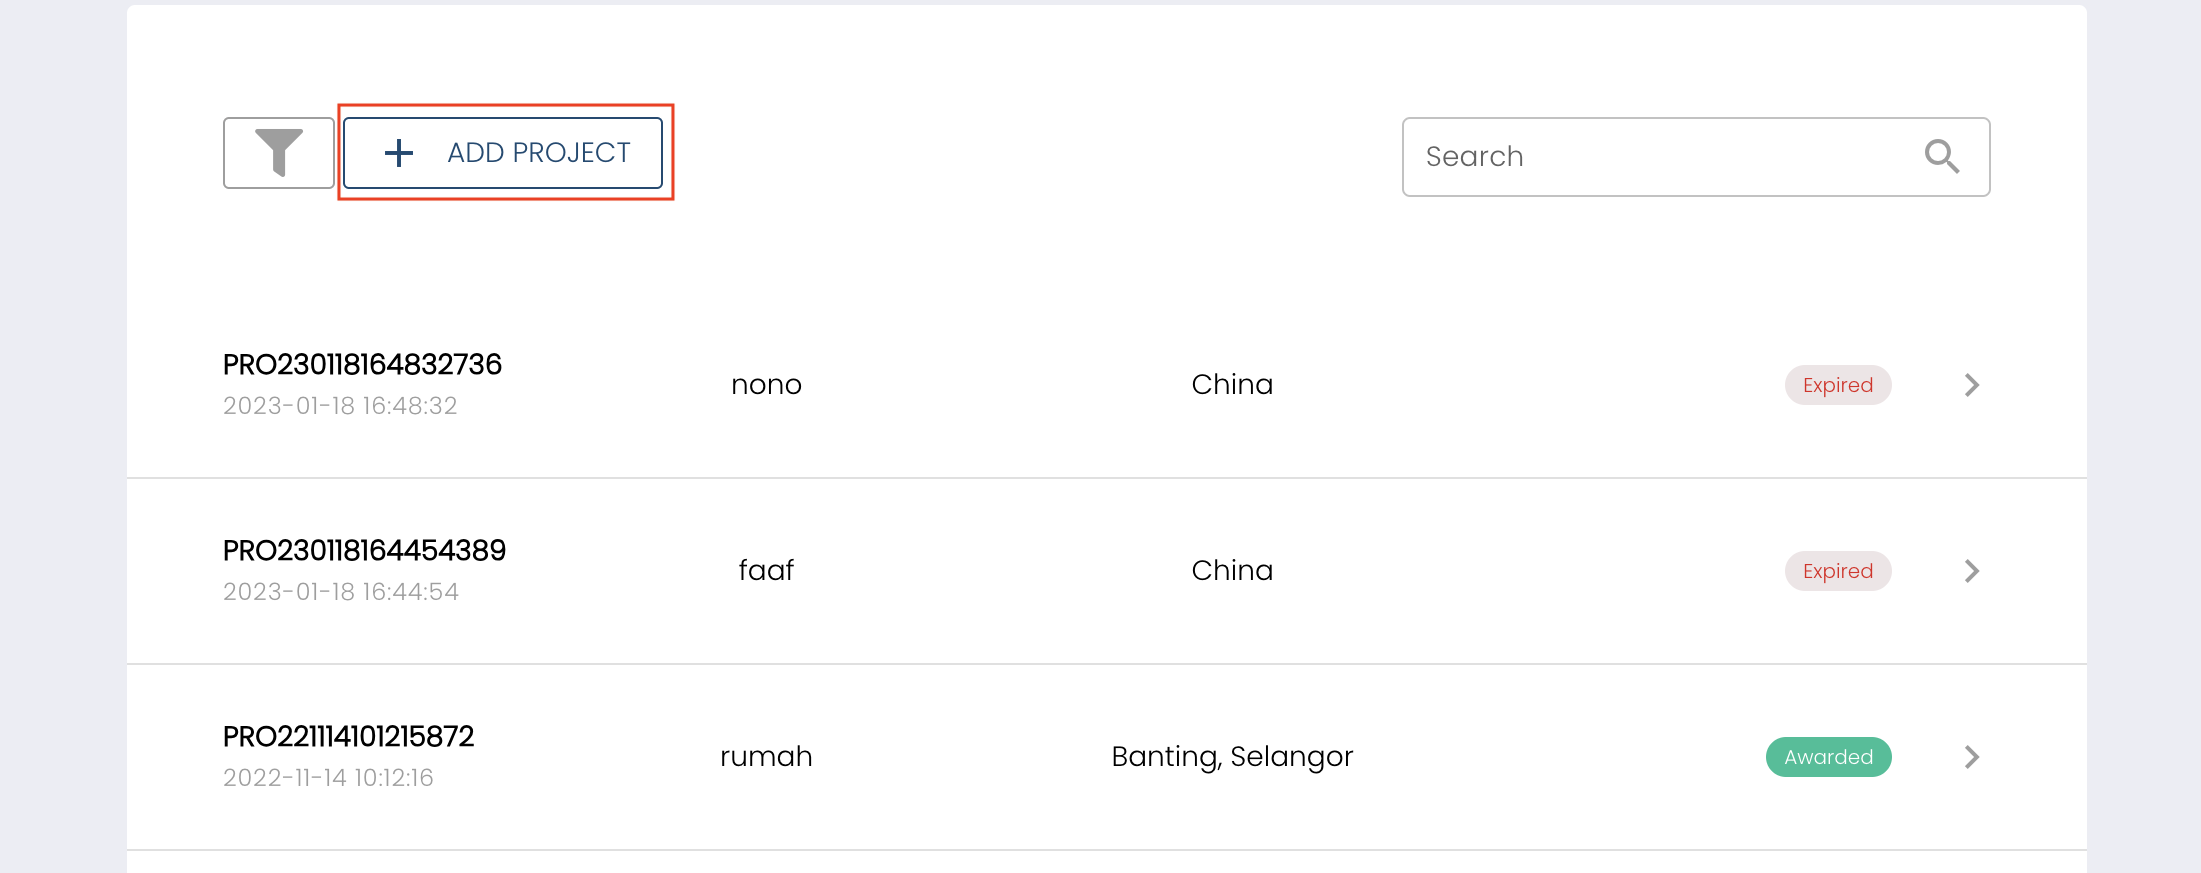The width and height of the screenshot is (2201, 873).
Task: Expand project nono with chevron arrow
Action: pyautogui.click(x=1971, y=385)
